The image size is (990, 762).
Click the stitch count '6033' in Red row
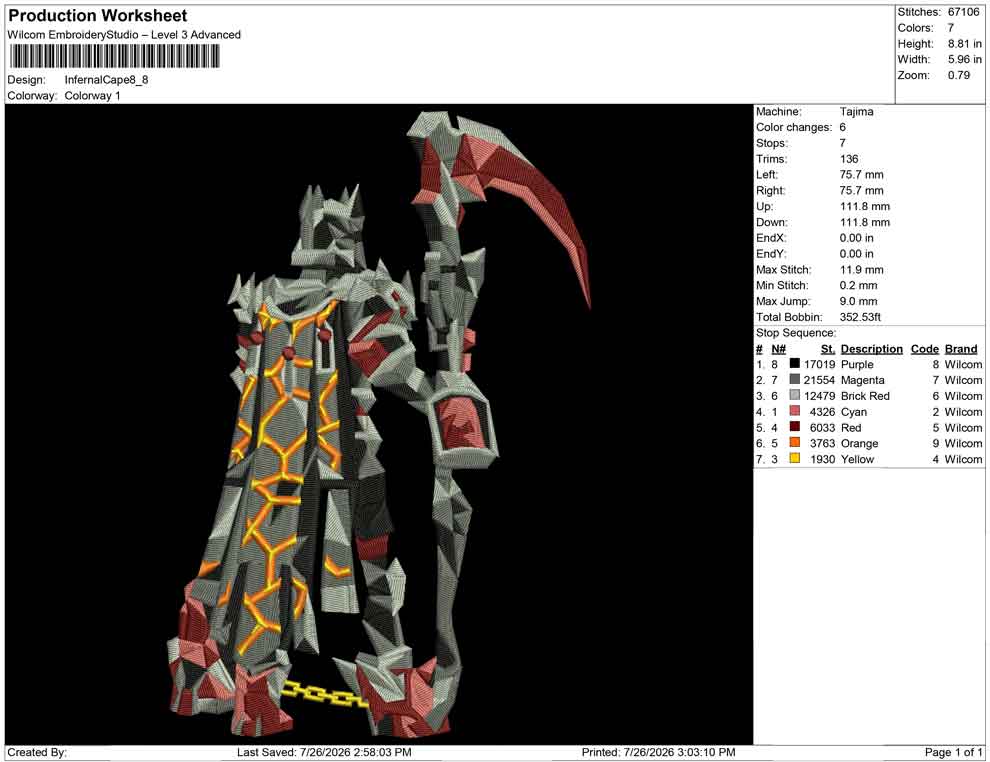(x=822, y=427)
